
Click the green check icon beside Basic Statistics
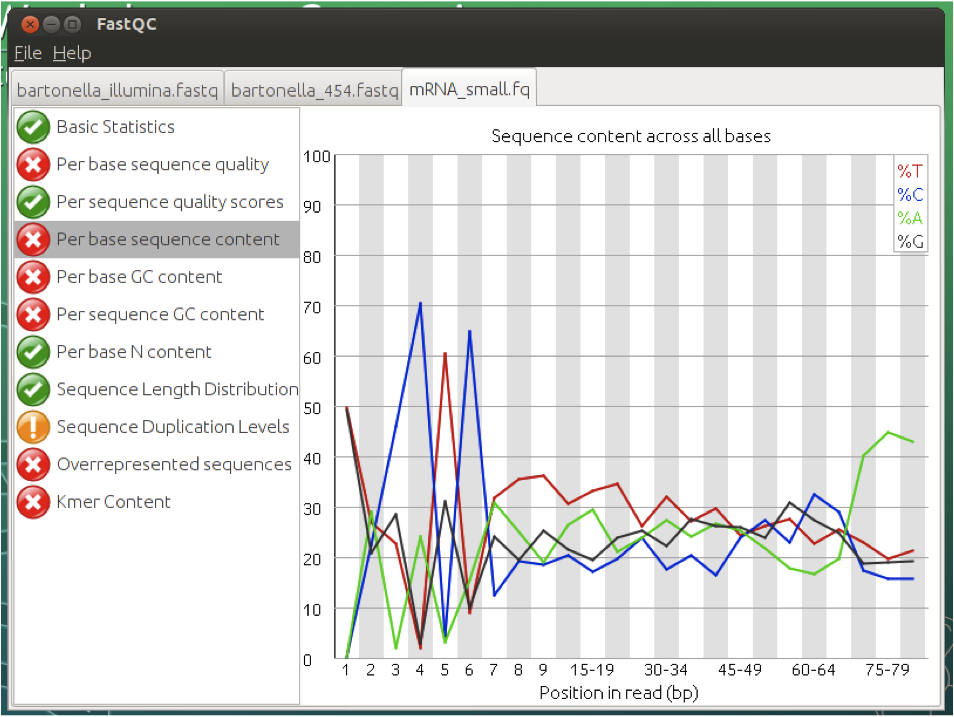point(33,127)
